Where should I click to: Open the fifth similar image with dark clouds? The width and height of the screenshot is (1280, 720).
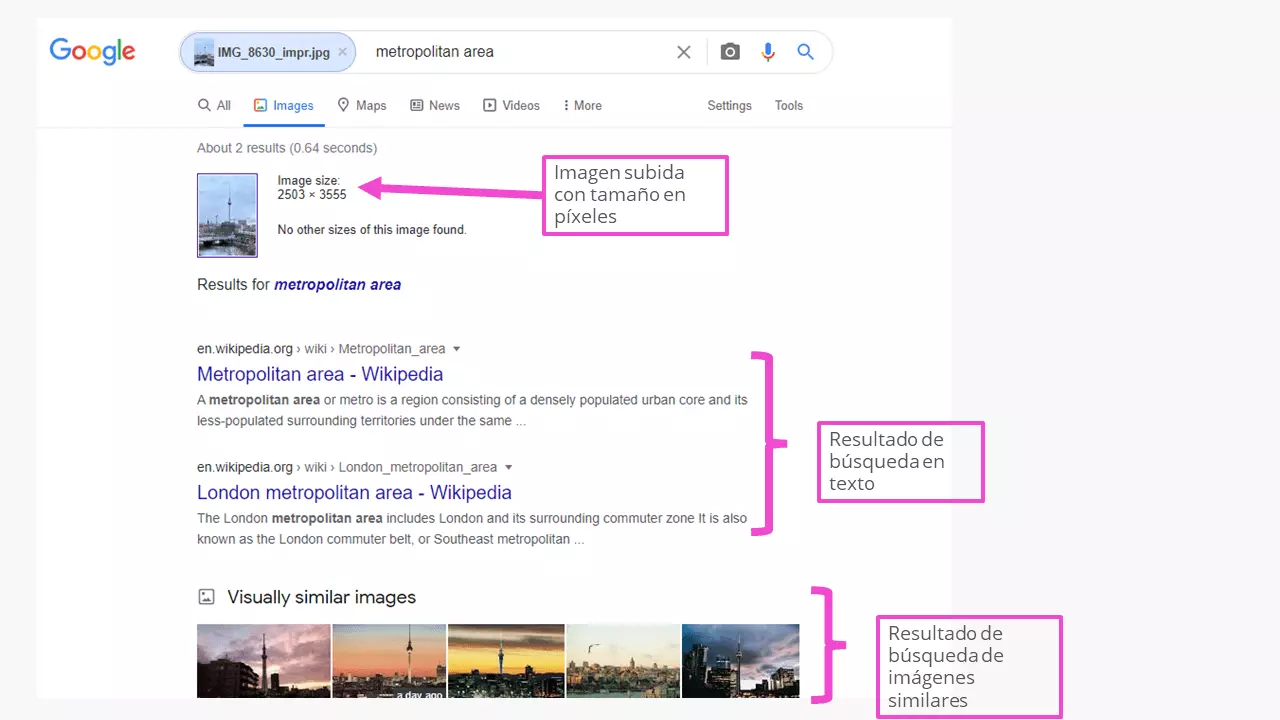coord(740,661)
